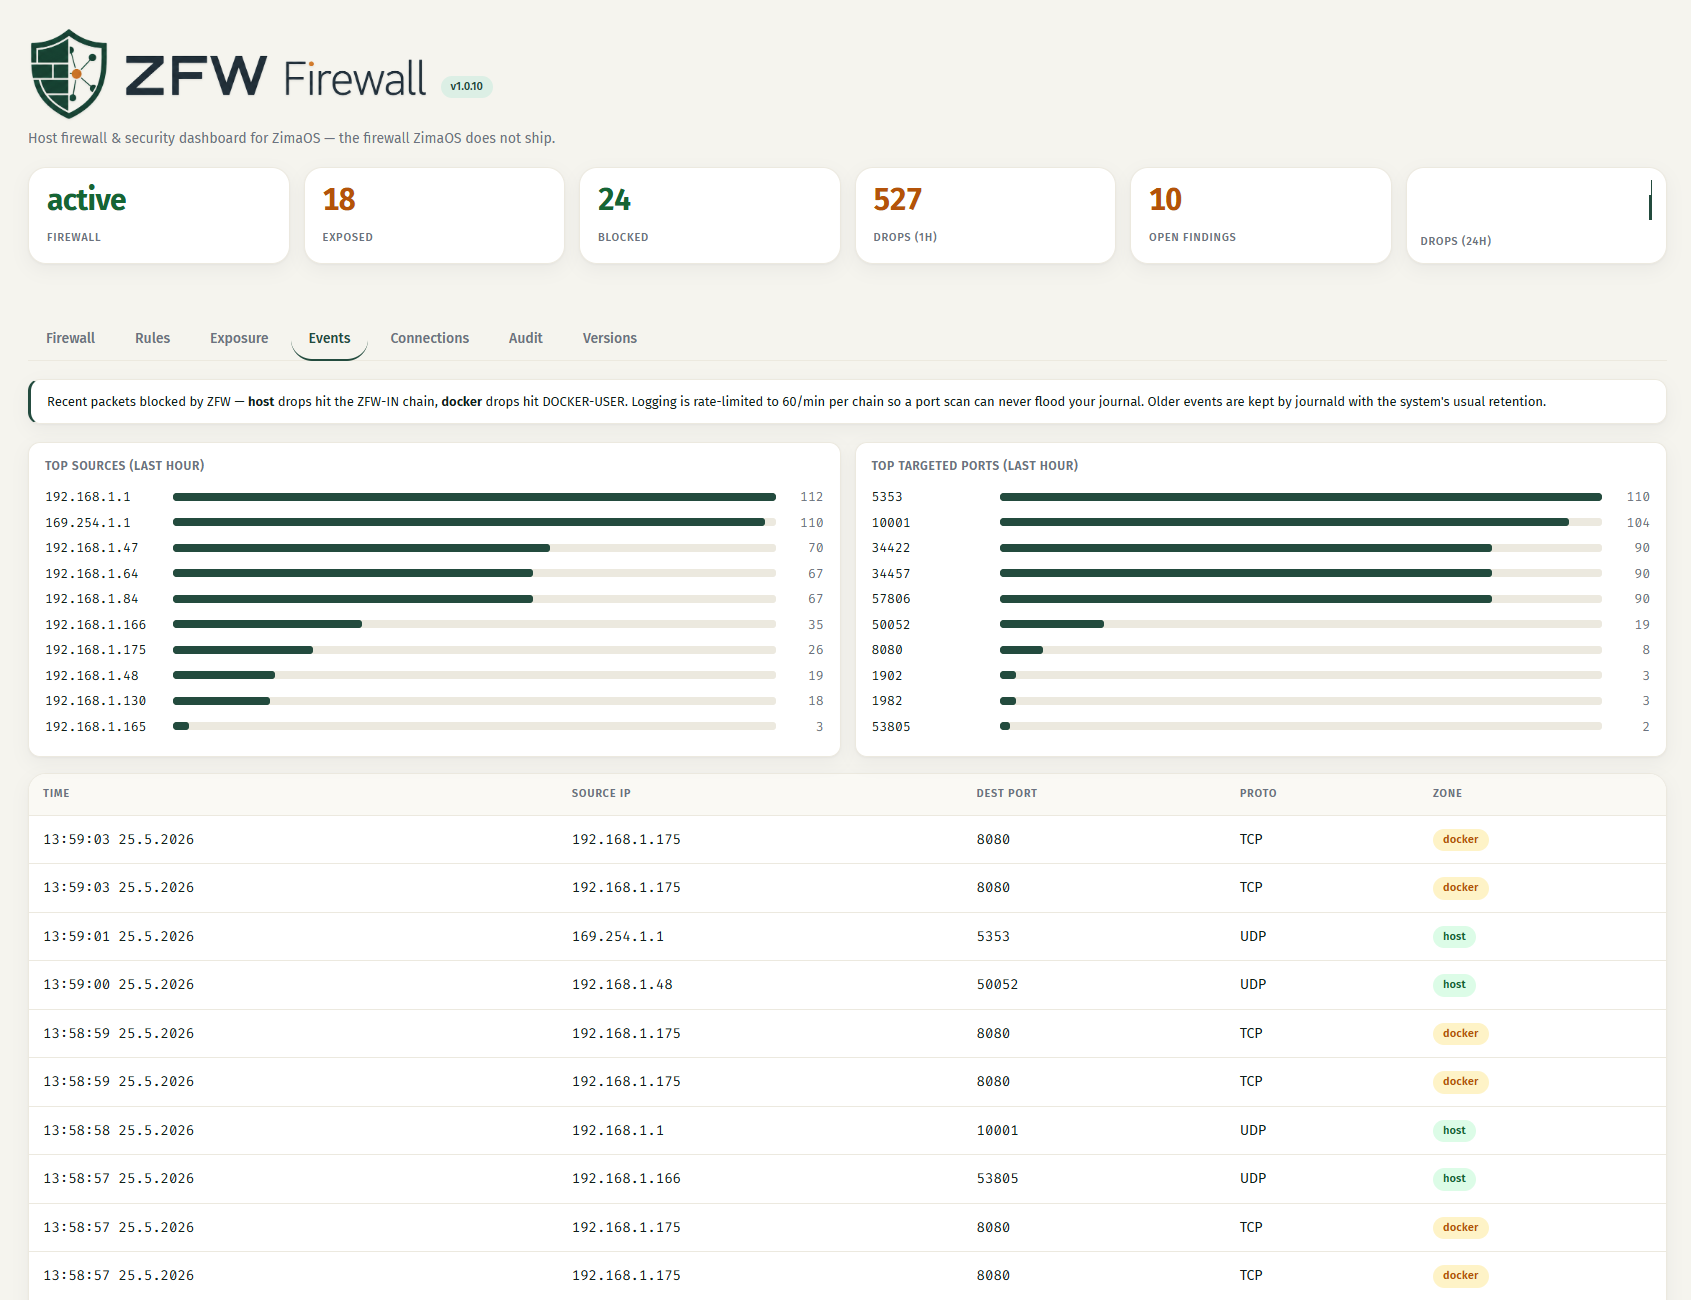The image size is (1691, 1300).
Task: Click the DEST PORT column header
Action: [1007, 793]
